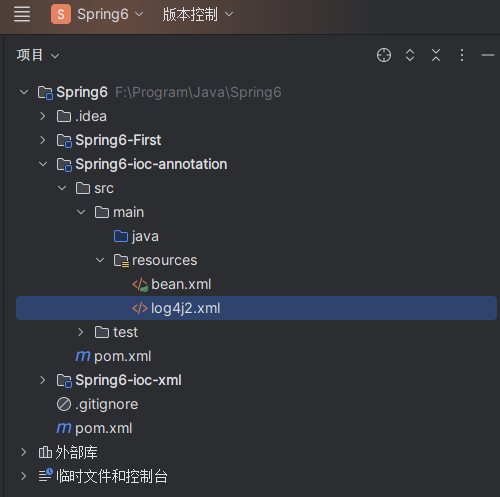The image size is (500, 497).
Task: Select the Spring6-ioc-annotation module name
Action: [x=151, y=164]
